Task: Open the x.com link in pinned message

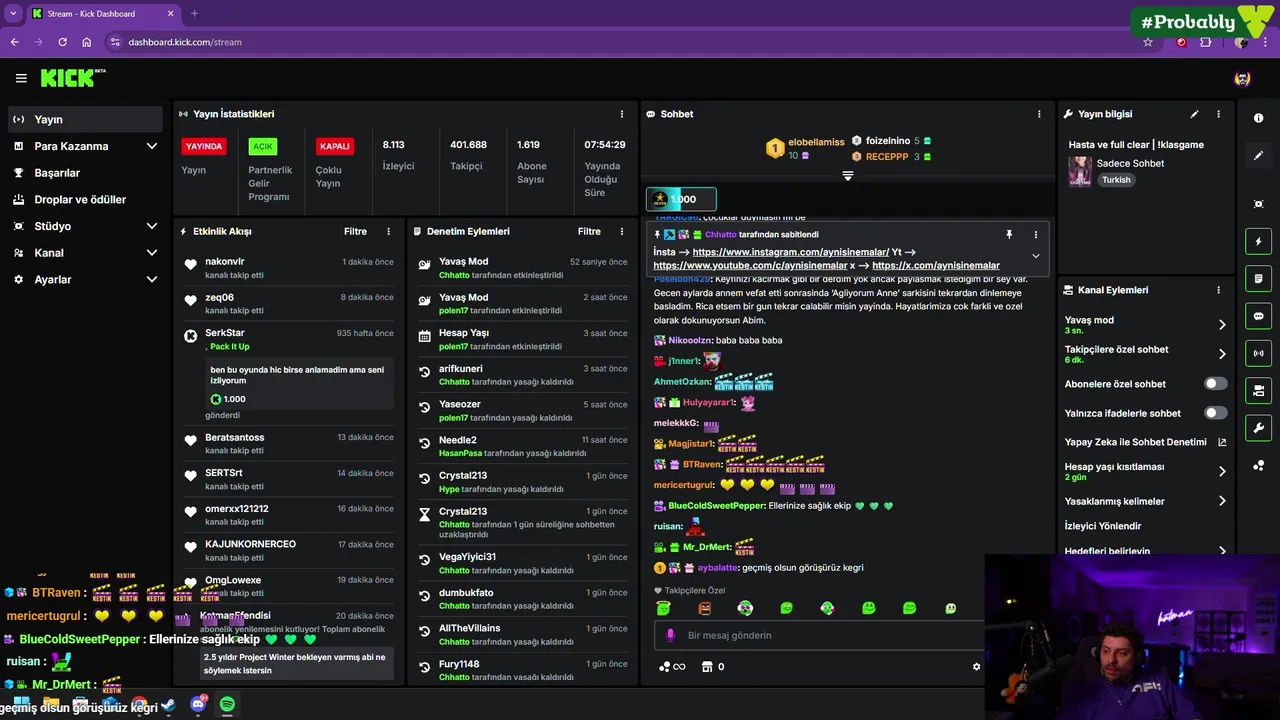Action: click(936, 265)
